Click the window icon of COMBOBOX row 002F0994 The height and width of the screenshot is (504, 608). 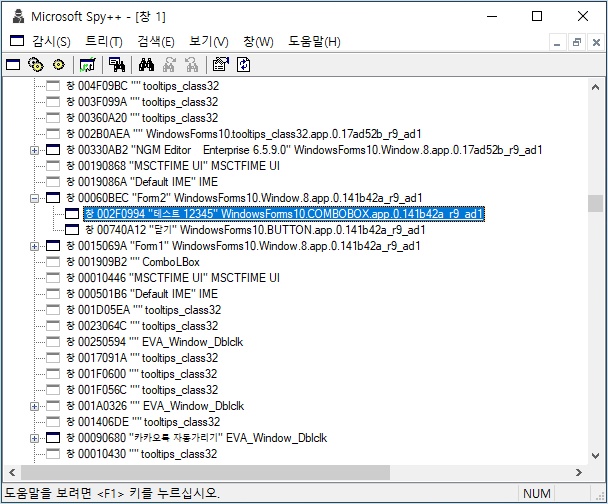pyautogui.click(x=72, y=214)
